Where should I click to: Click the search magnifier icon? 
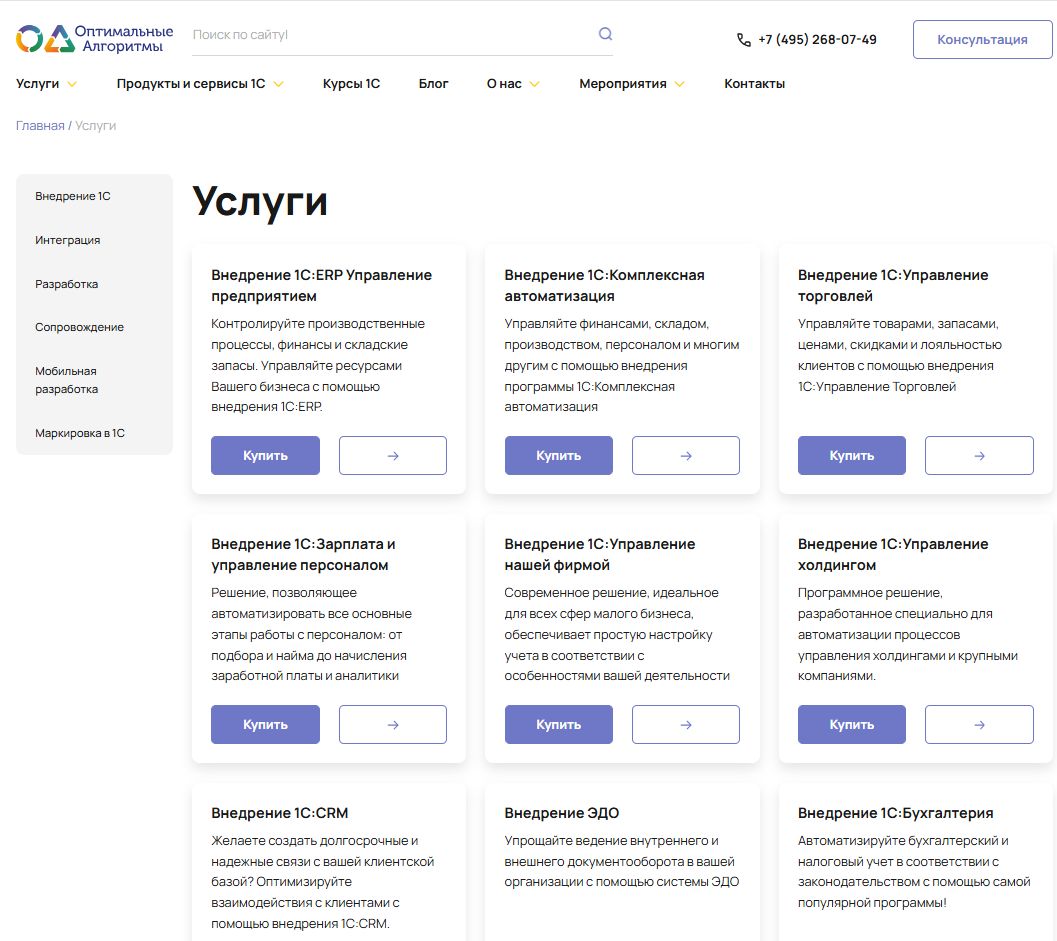click(x=604, y=33)
